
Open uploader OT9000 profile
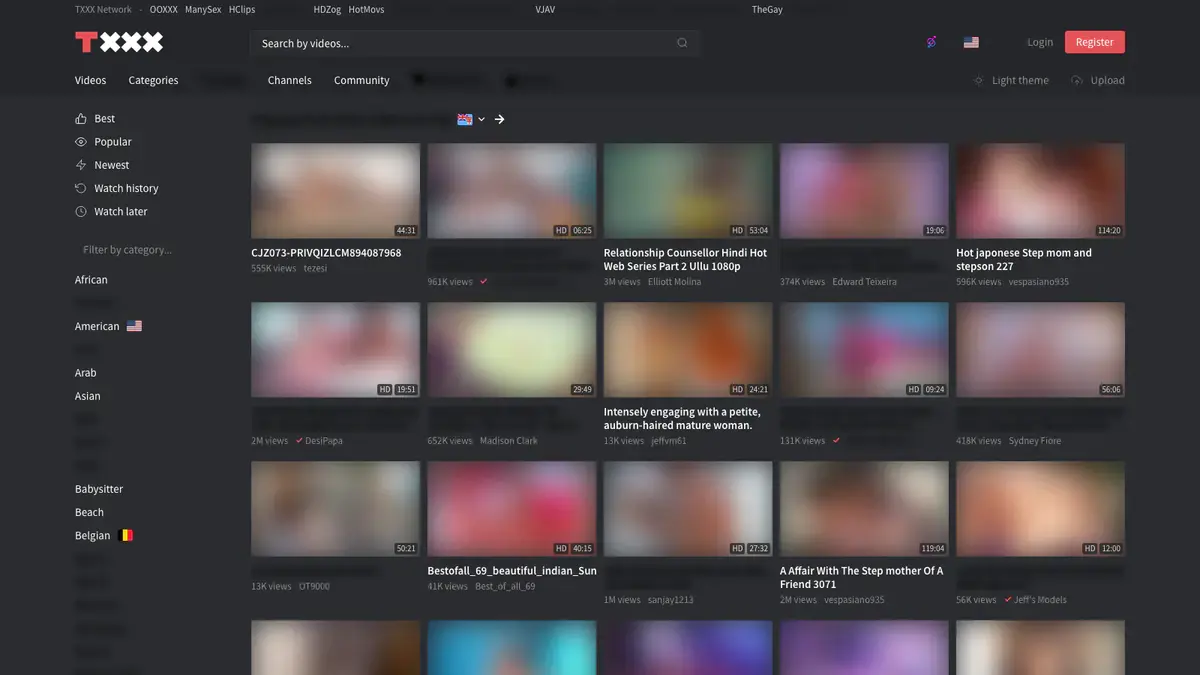pyautogui.click(x=314, y=586)
